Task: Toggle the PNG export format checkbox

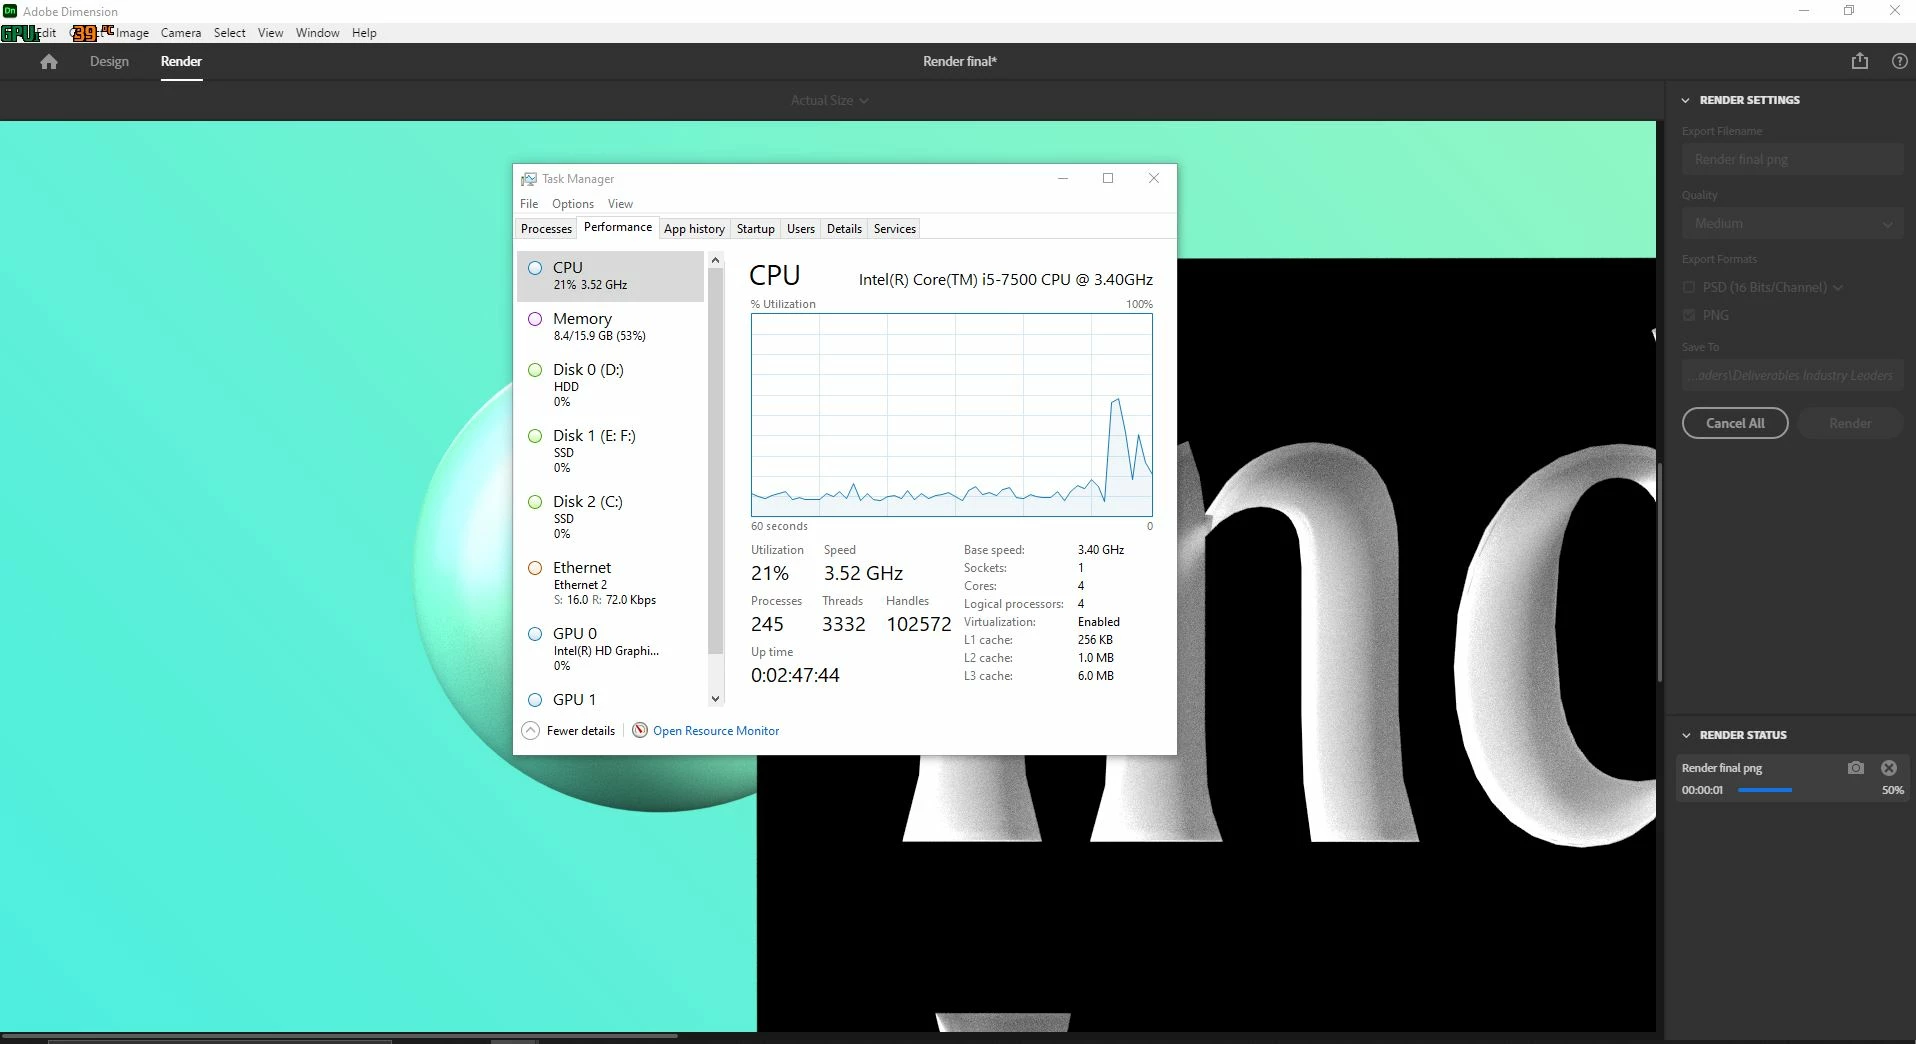Action: 1688,315
